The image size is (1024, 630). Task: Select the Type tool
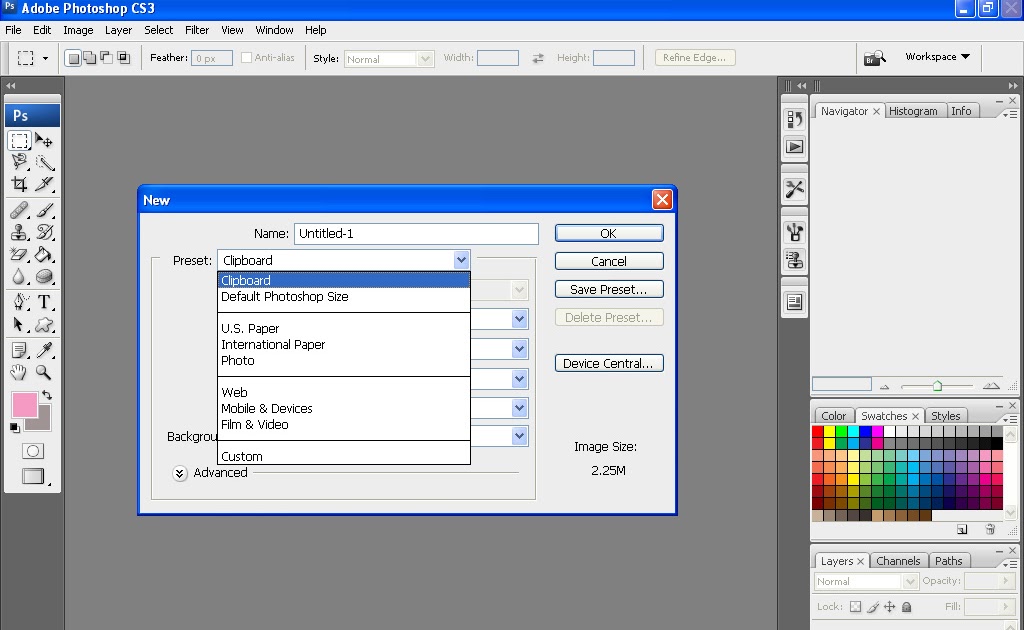(x=44, y=302)
